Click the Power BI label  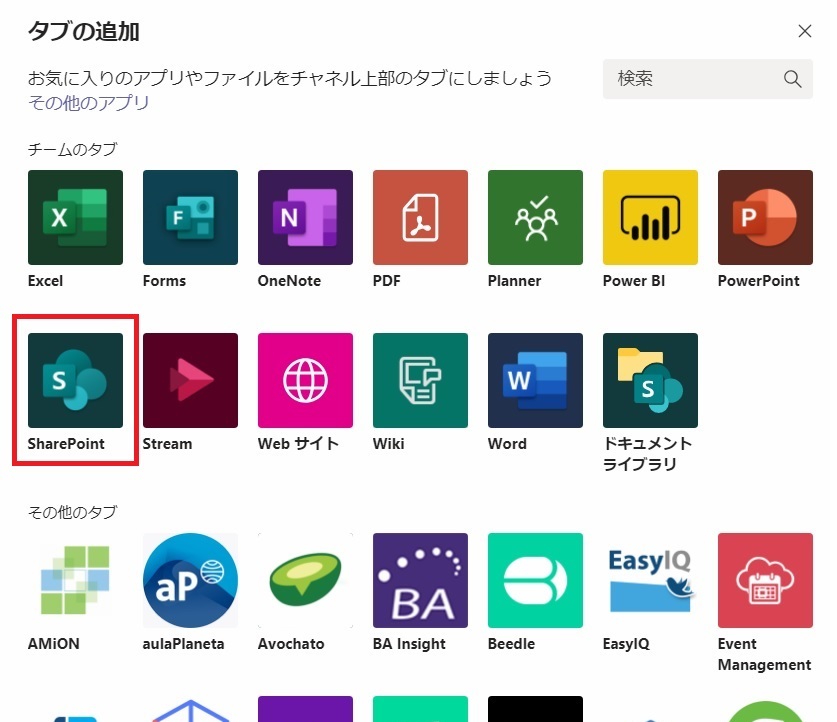tap(634, 281)
